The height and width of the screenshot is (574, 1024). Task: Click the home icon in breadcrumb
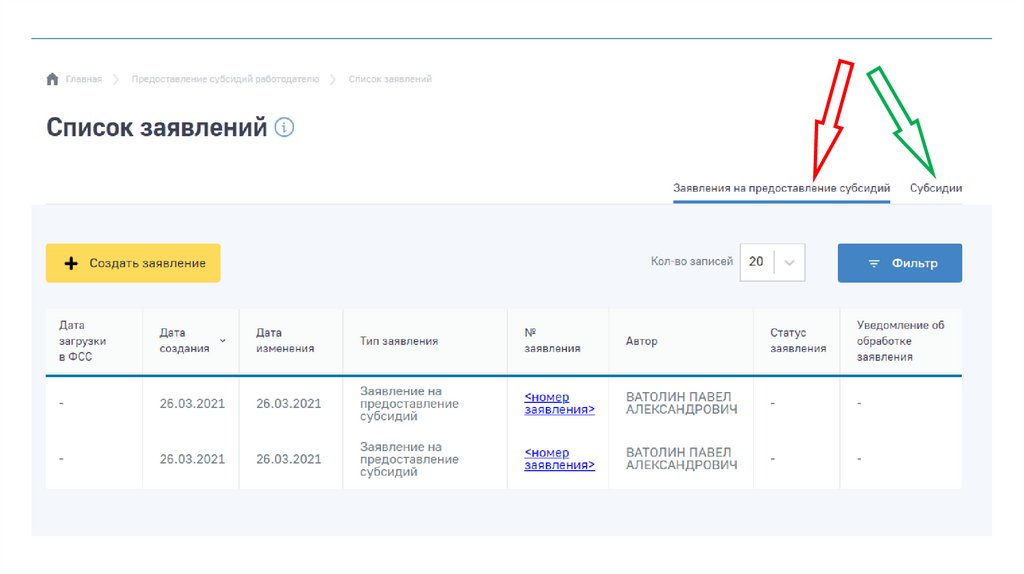(52, 79)
